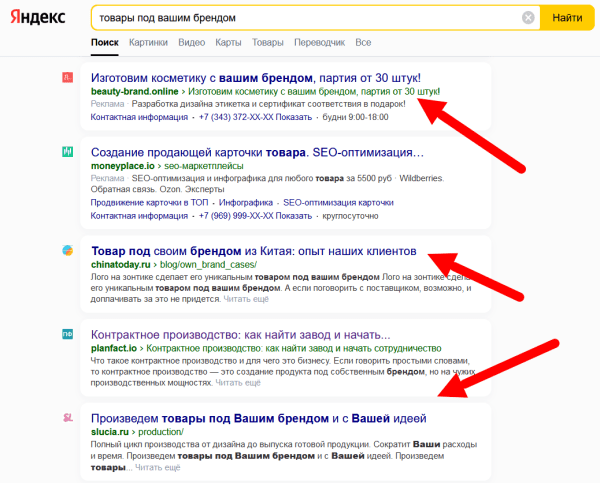
Task: Go to the Переводчик tab
Action: [319, 43]
